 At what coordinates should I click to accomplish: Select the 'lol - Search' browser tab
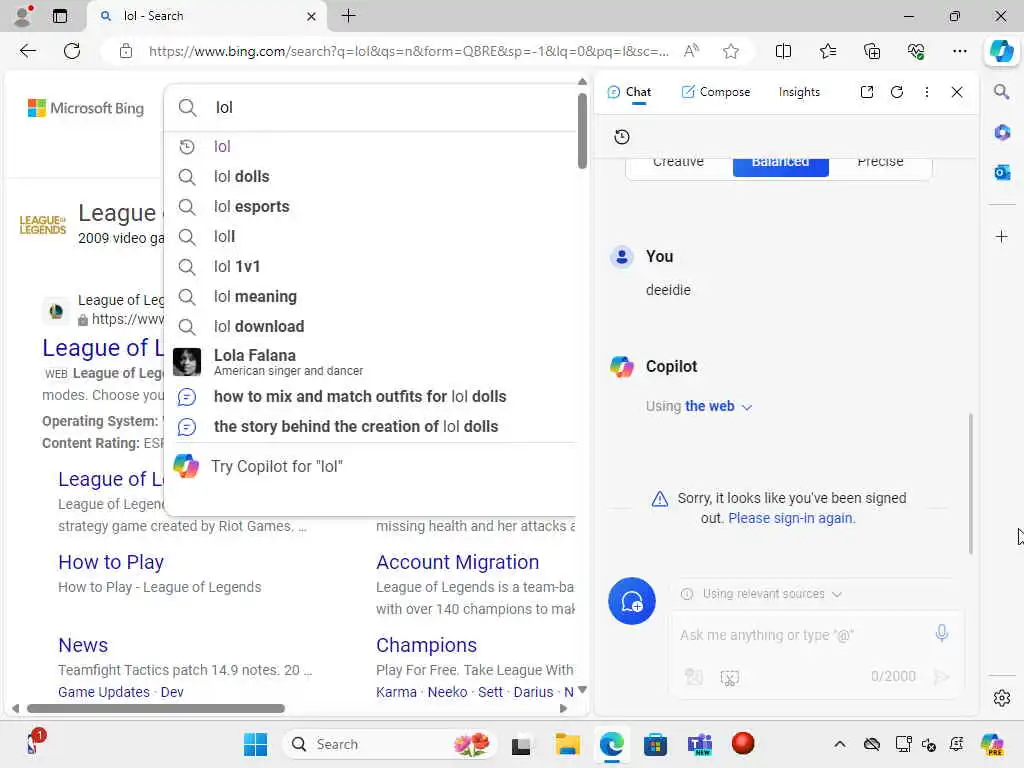tap(206, 16)
